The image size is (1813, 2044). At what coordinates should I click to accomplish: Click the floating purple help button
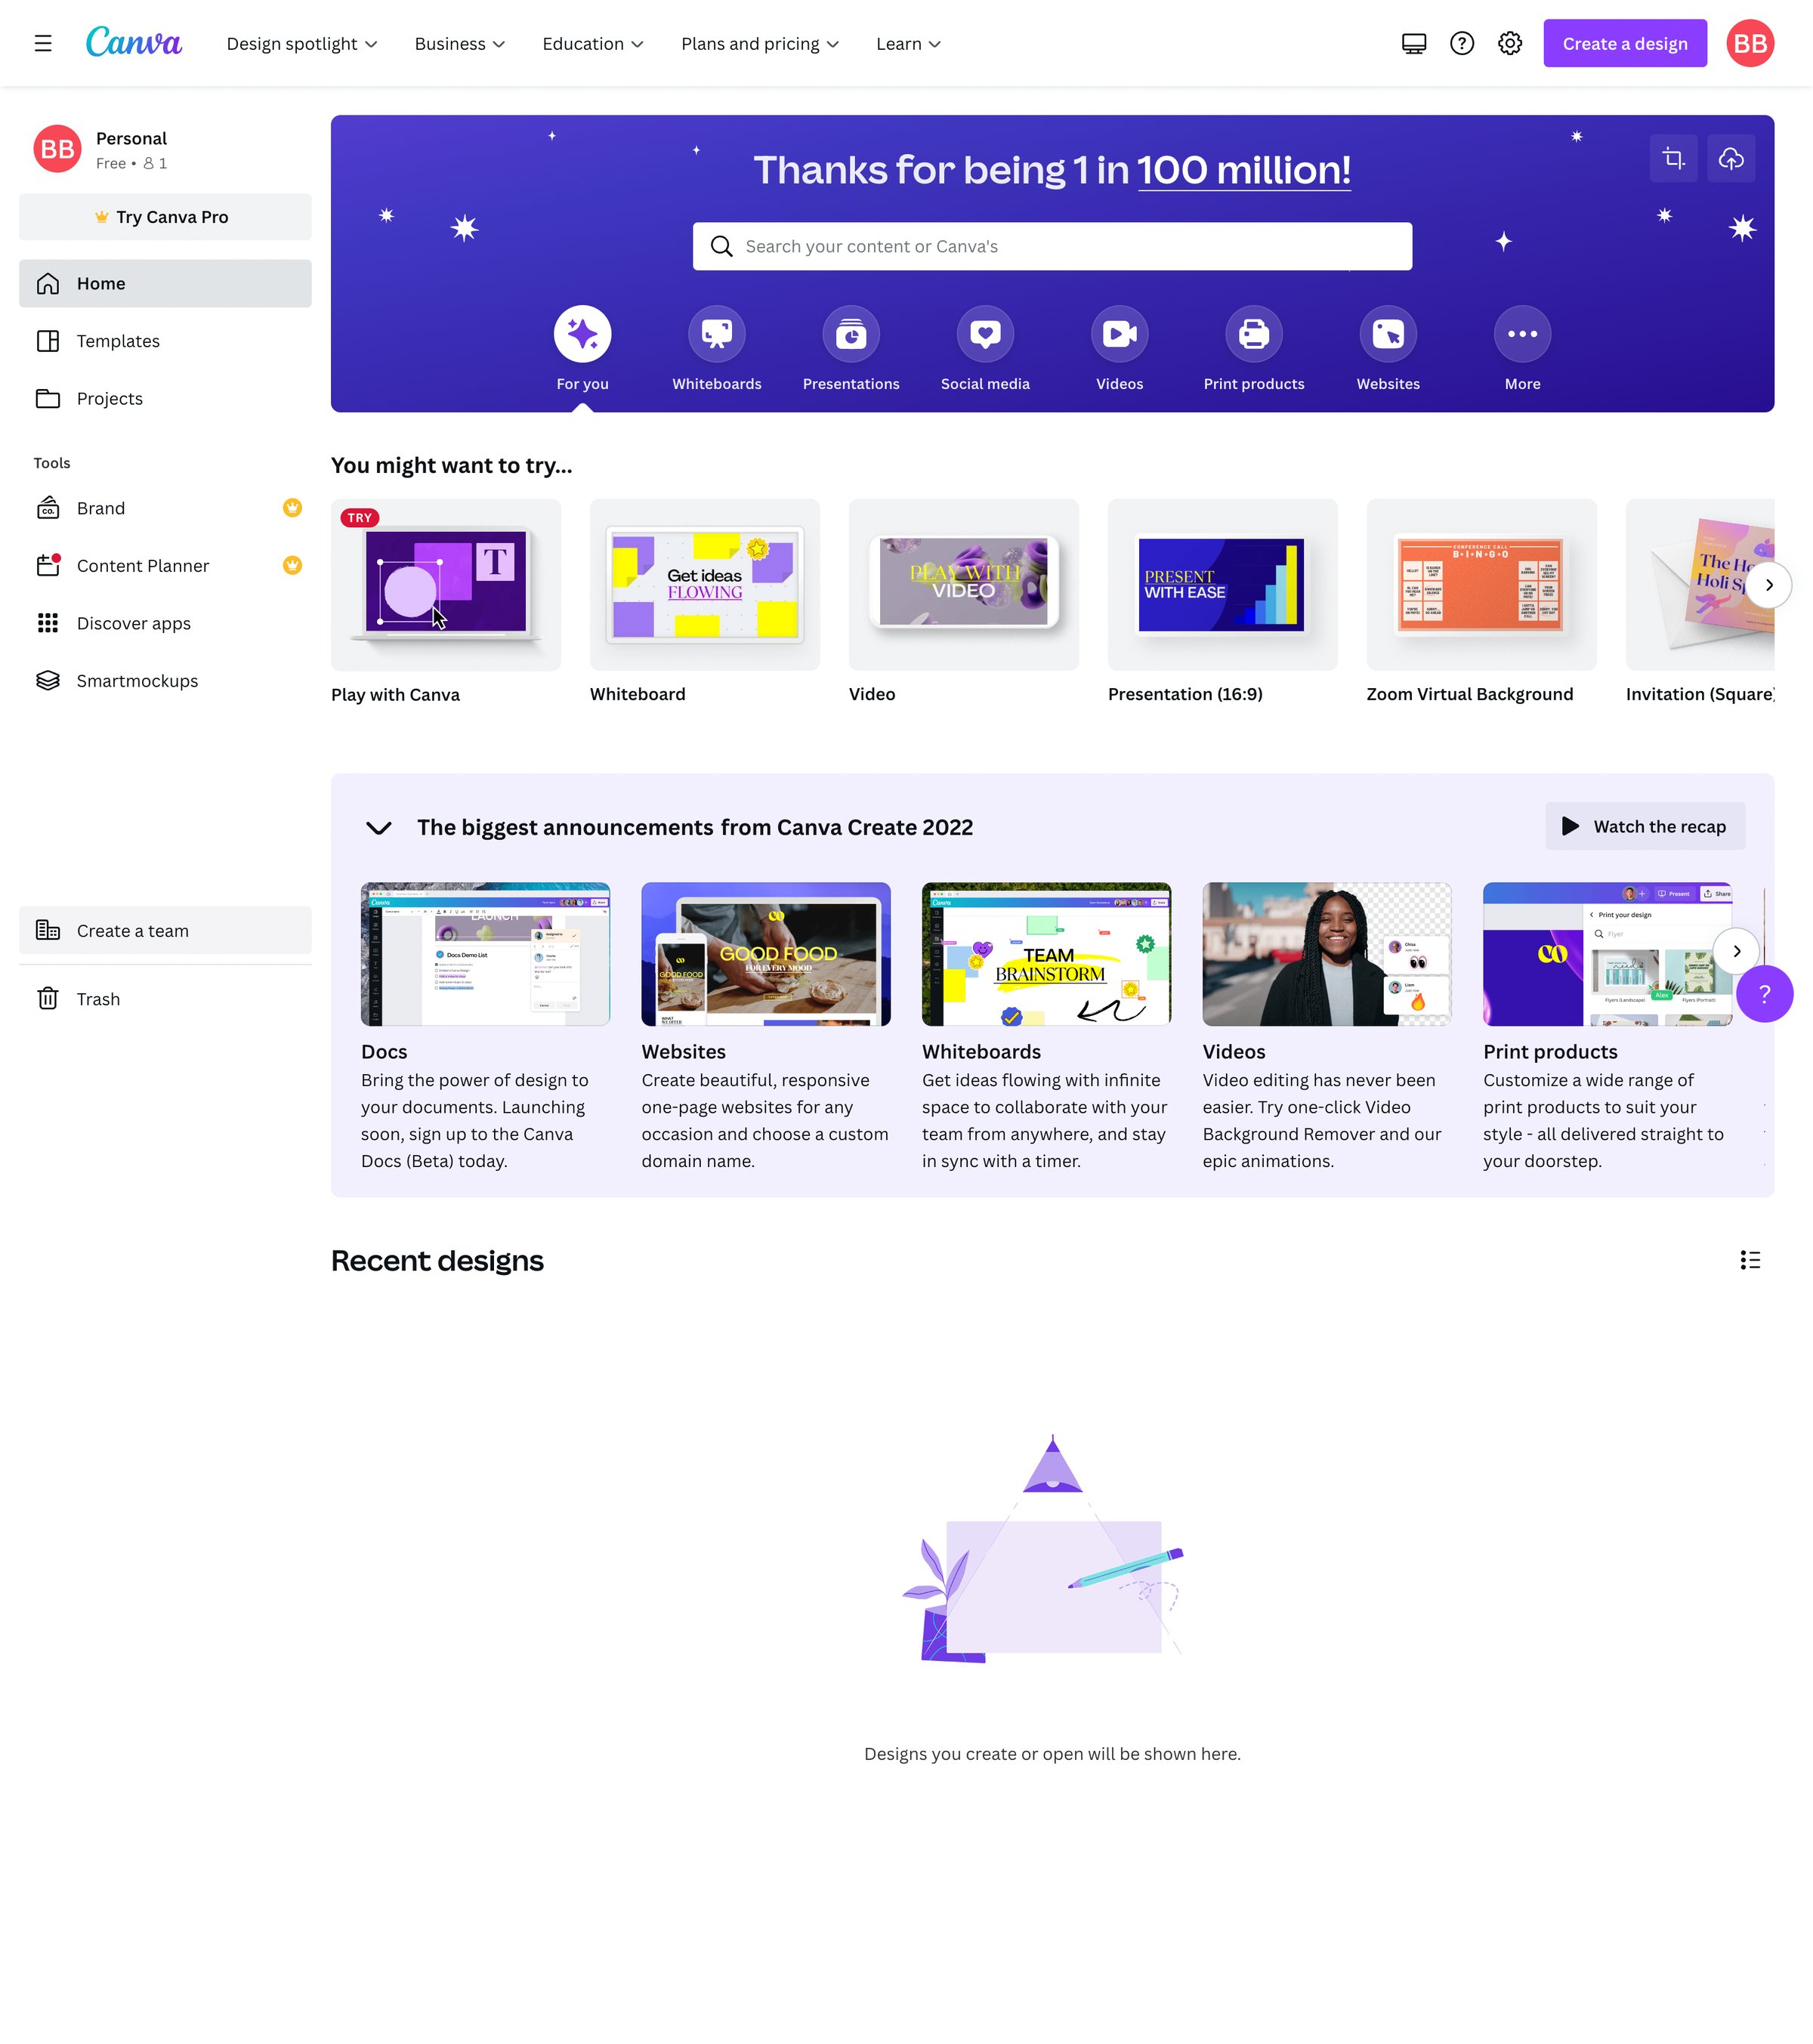click(1765, 994)
